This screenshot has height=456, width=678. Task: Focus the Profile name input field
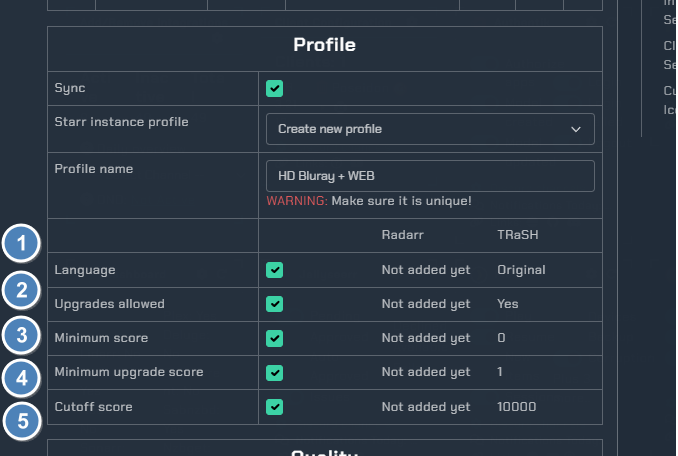pyautogui.click(x=430, y=176)
